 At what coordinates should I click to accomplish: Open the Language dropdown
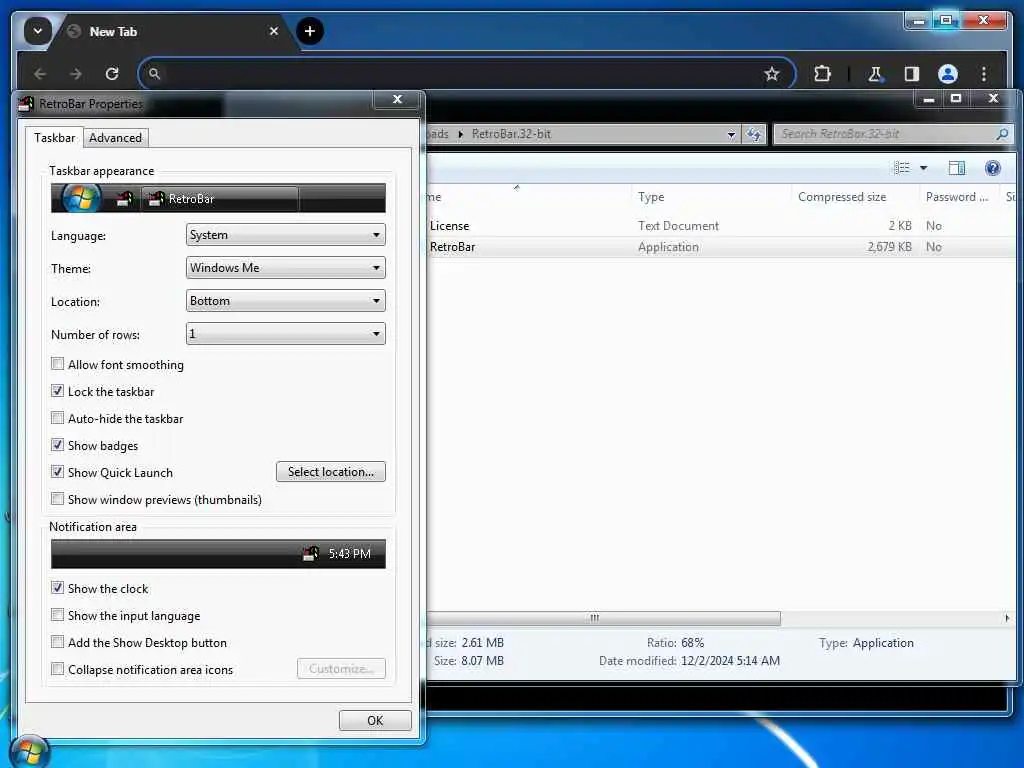(285, 234)
